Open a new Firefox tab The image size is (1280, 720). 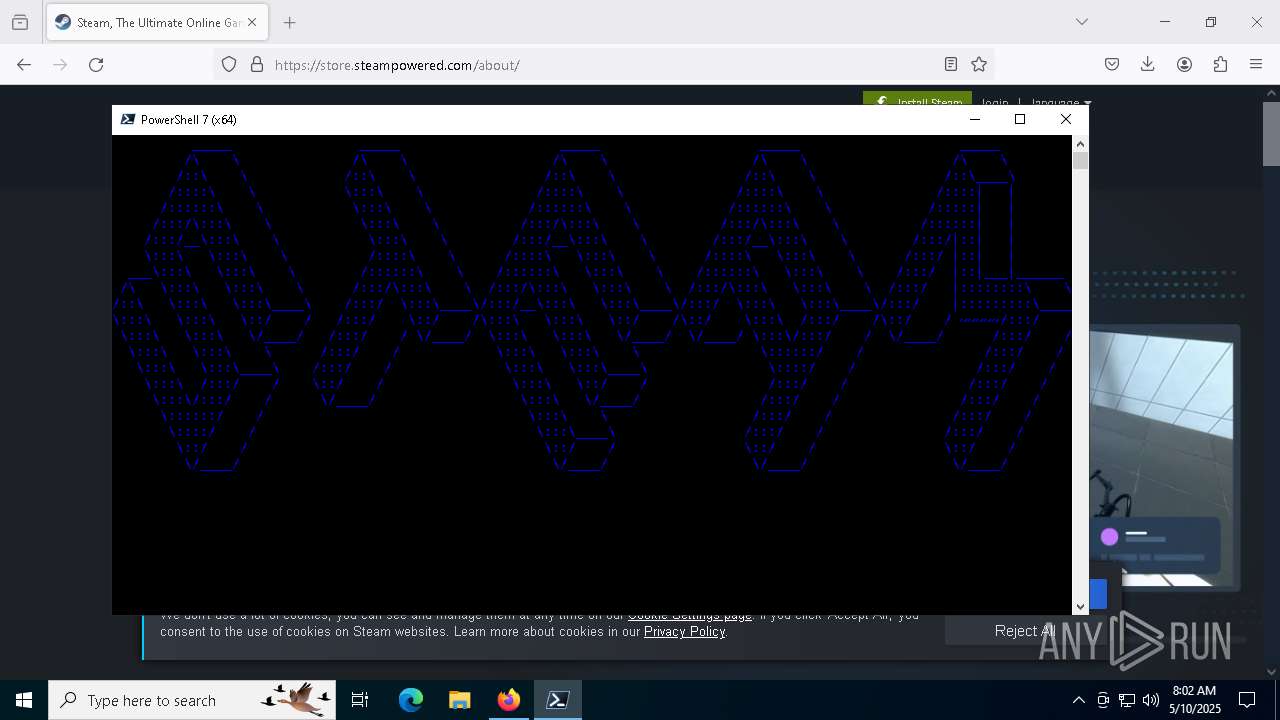(x=289, y=22)
